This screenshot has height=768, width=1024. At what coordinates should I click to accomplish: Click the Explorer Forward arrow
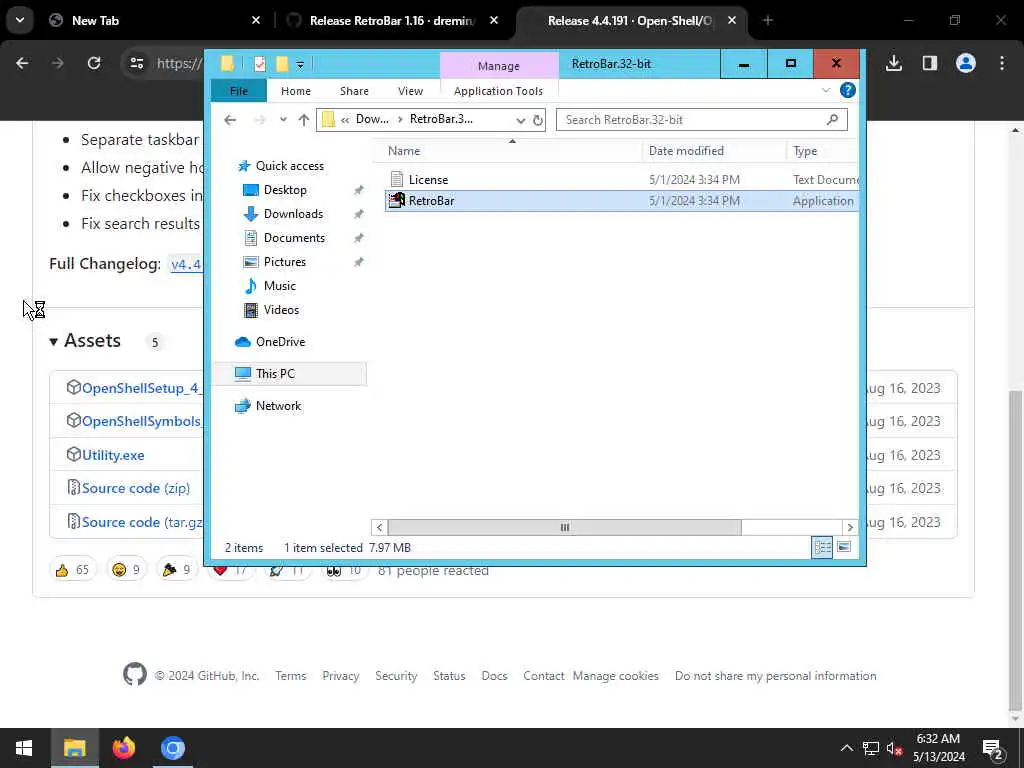[259, 120]
